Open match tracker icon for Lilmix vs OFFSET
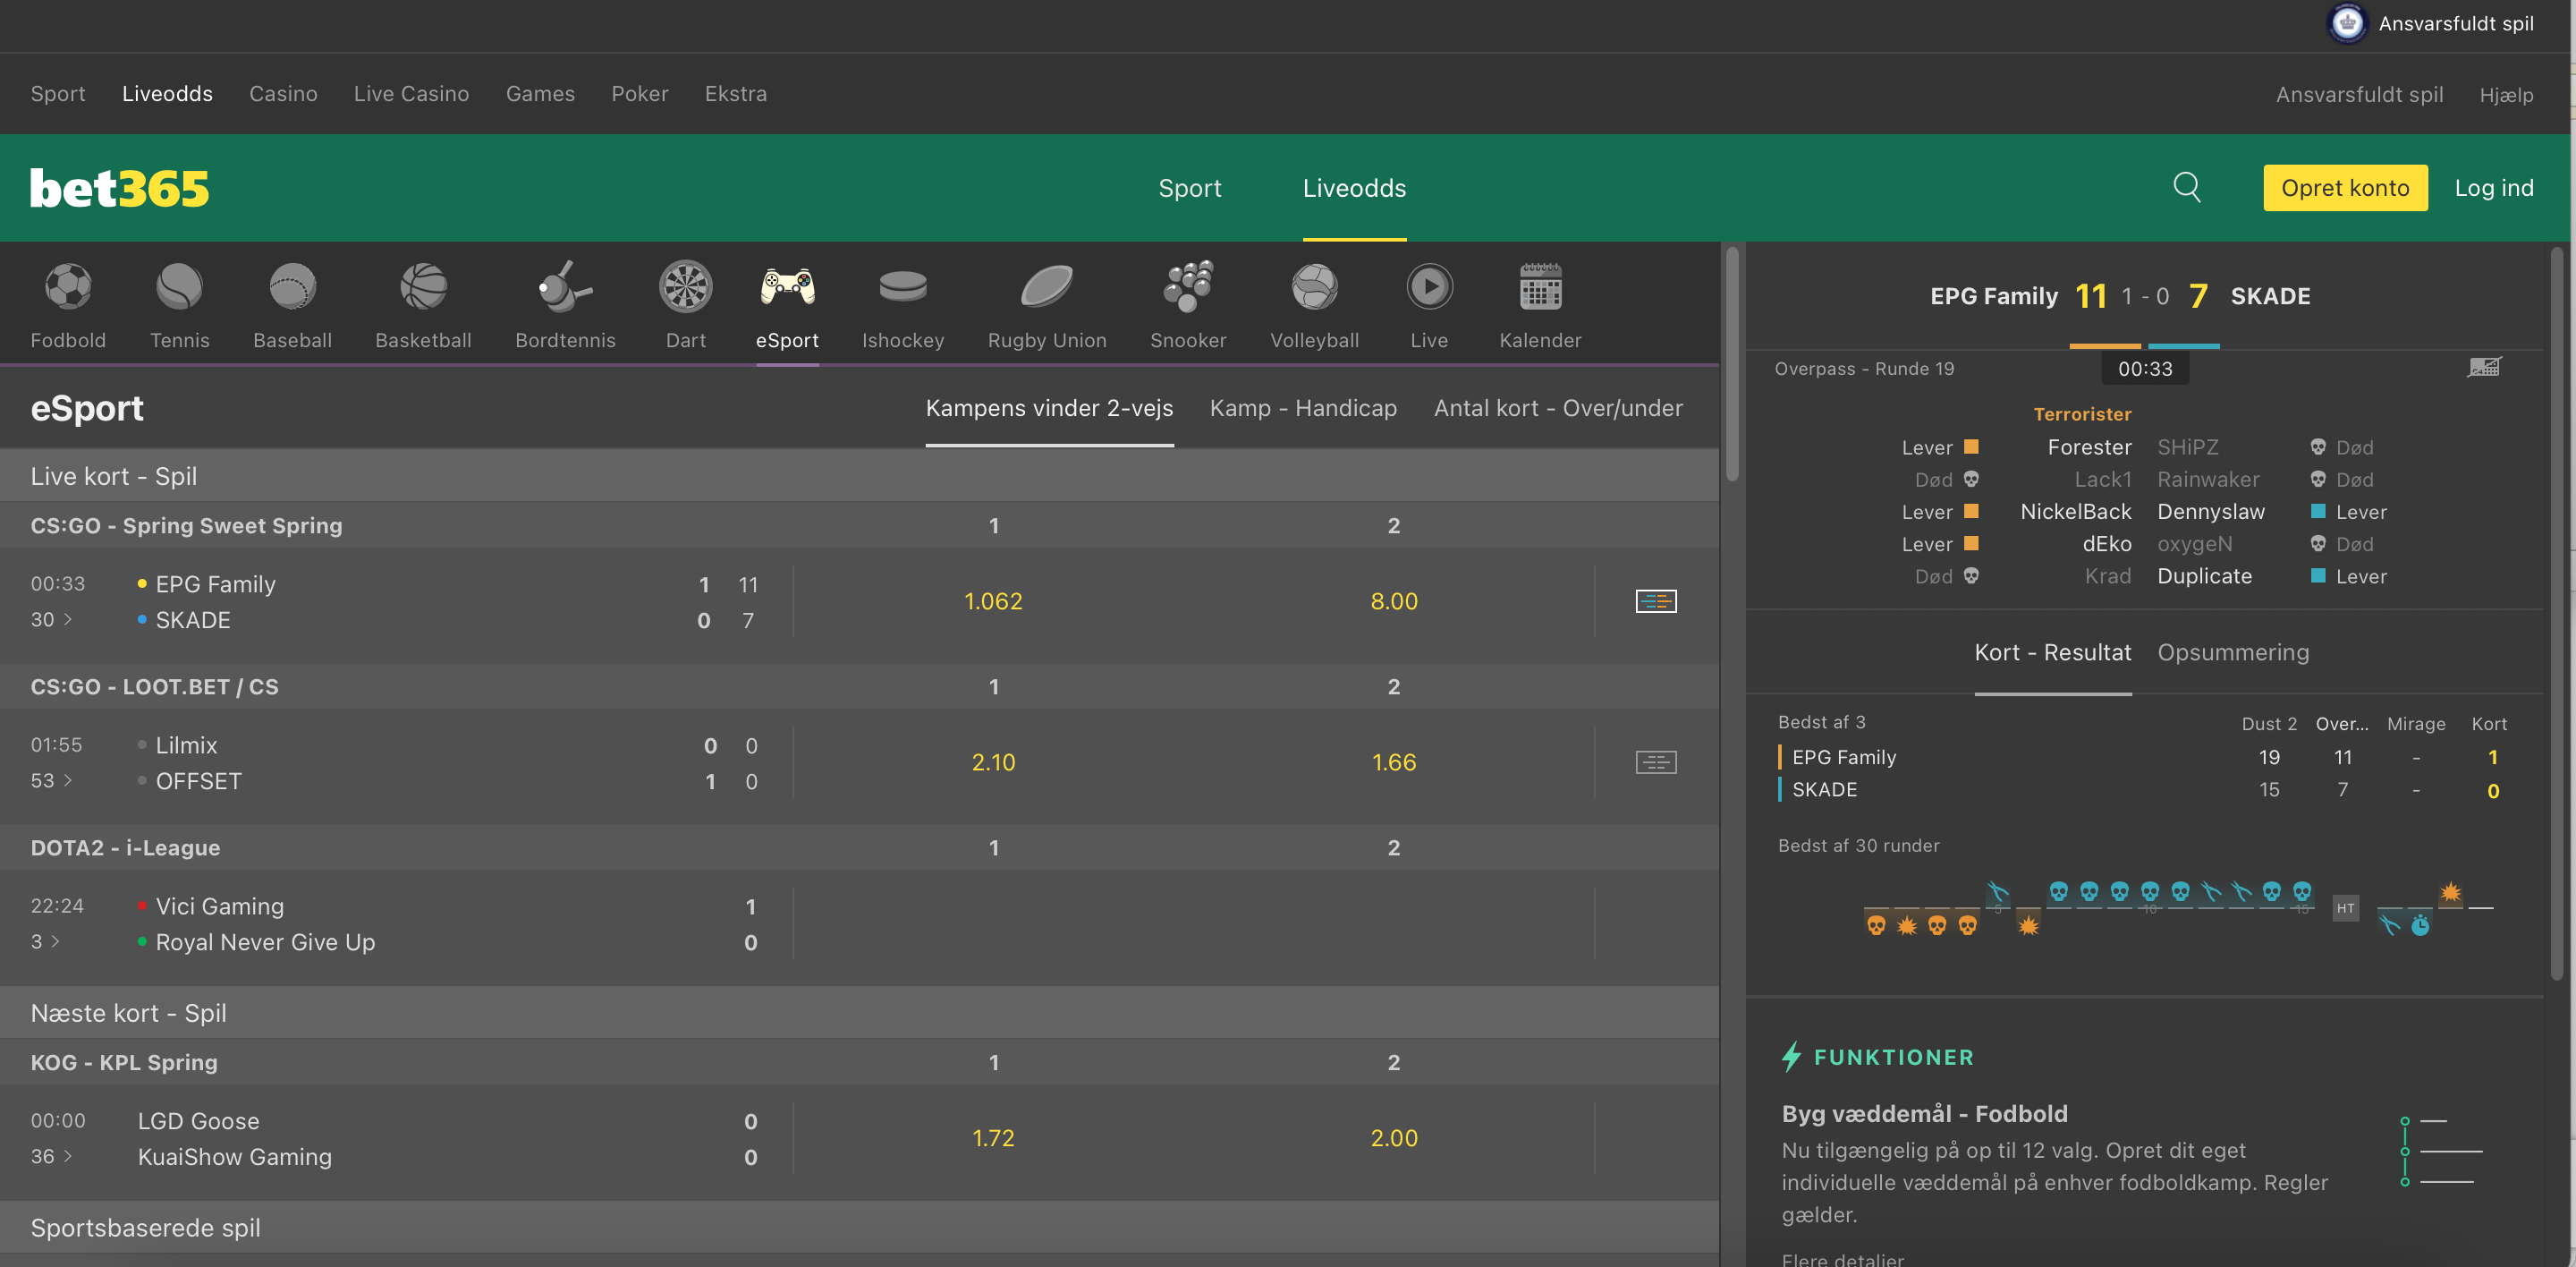2576x1267 pixels. click(x=1656, y=762)
